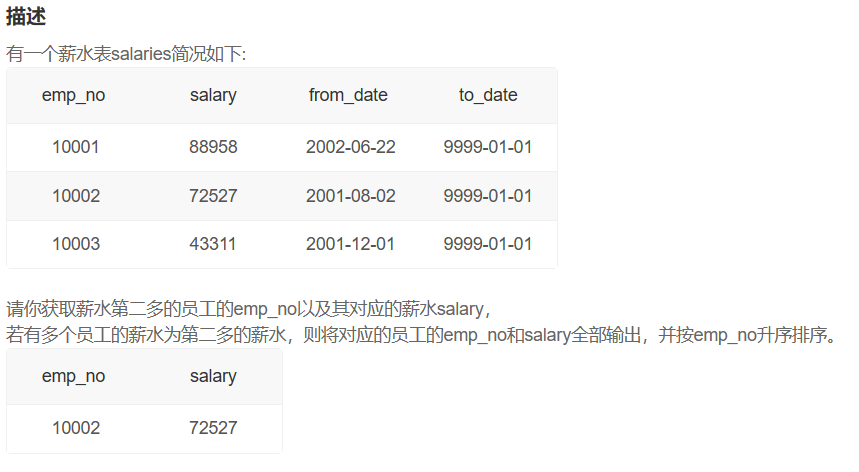
Task: Select the salary value 88958
Action: (213, 147)
